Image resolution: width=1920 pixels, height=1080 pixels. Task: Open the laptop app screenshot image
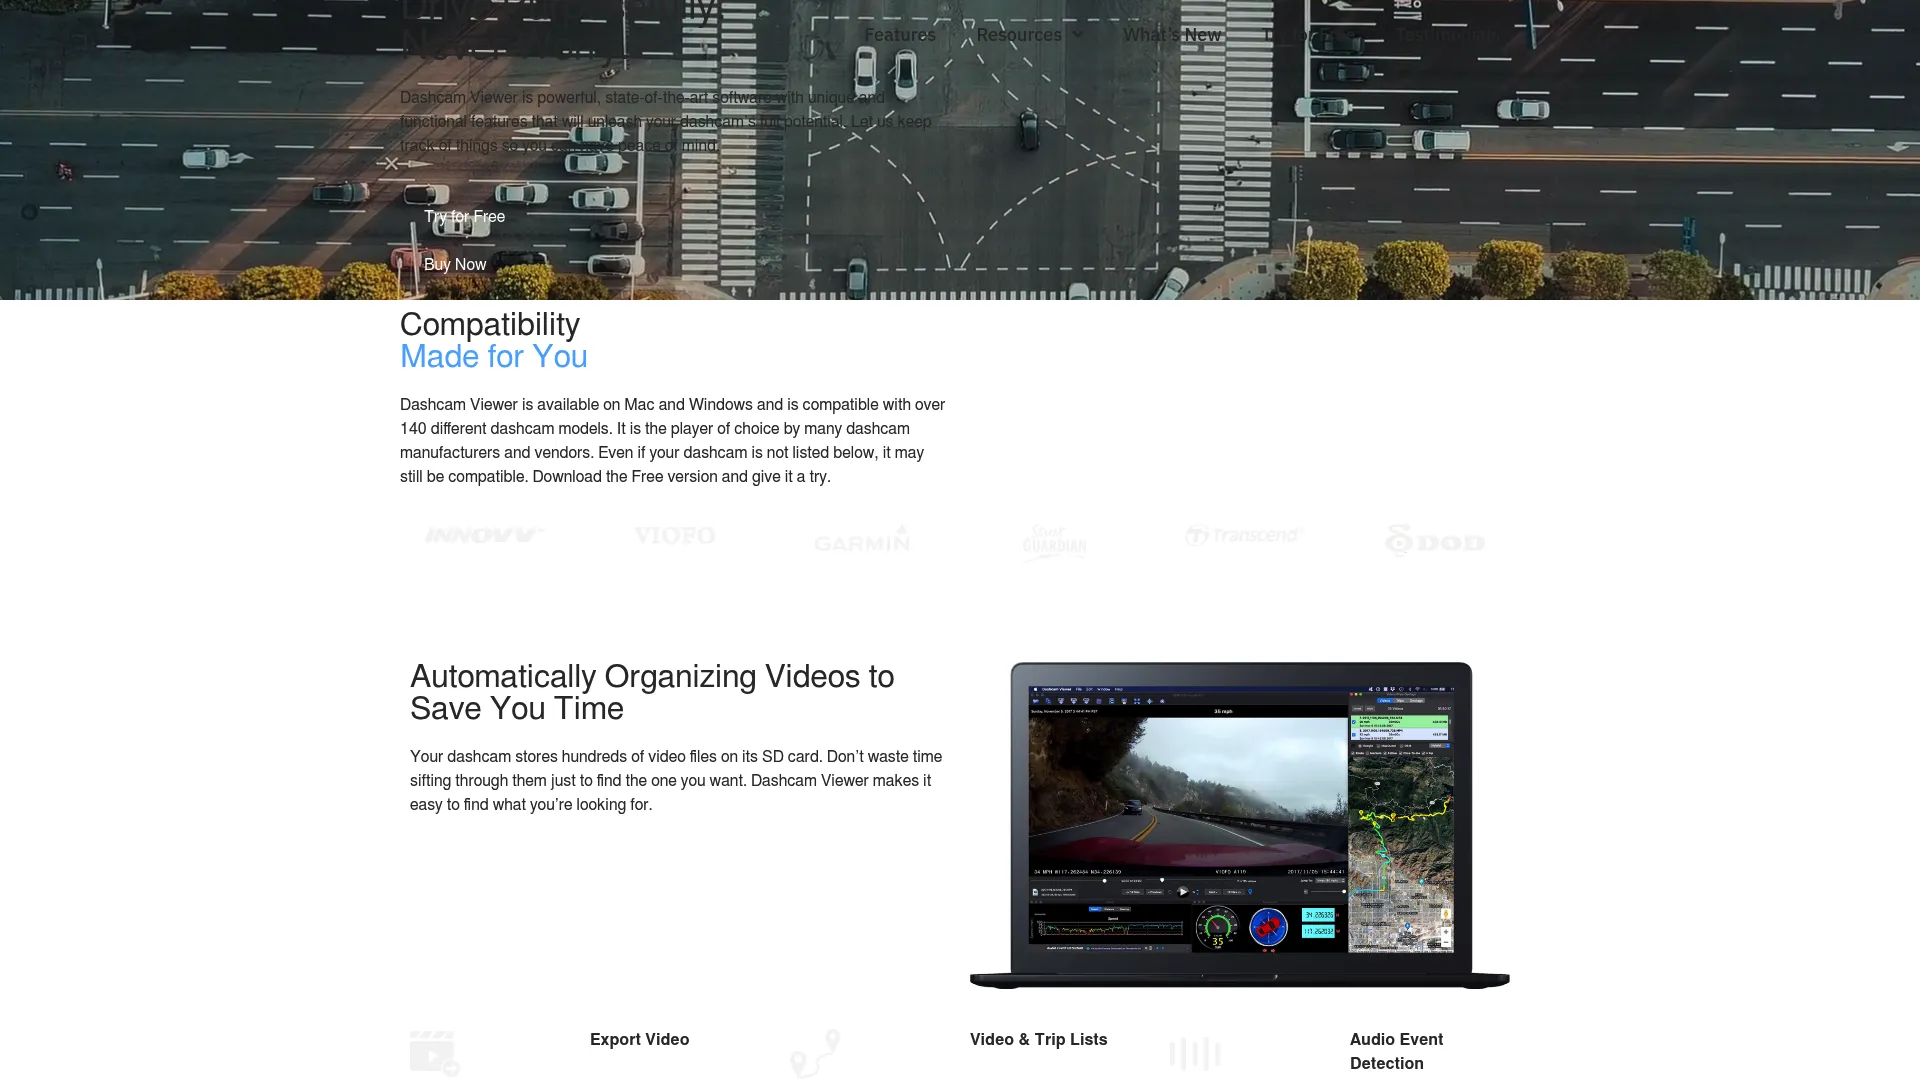point(1240,825)
